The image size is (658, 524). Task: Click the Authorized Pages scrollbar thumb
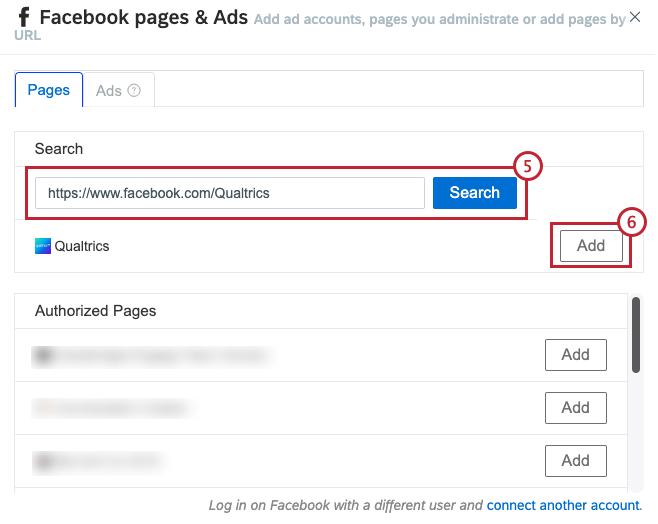[x=636, y=335]
